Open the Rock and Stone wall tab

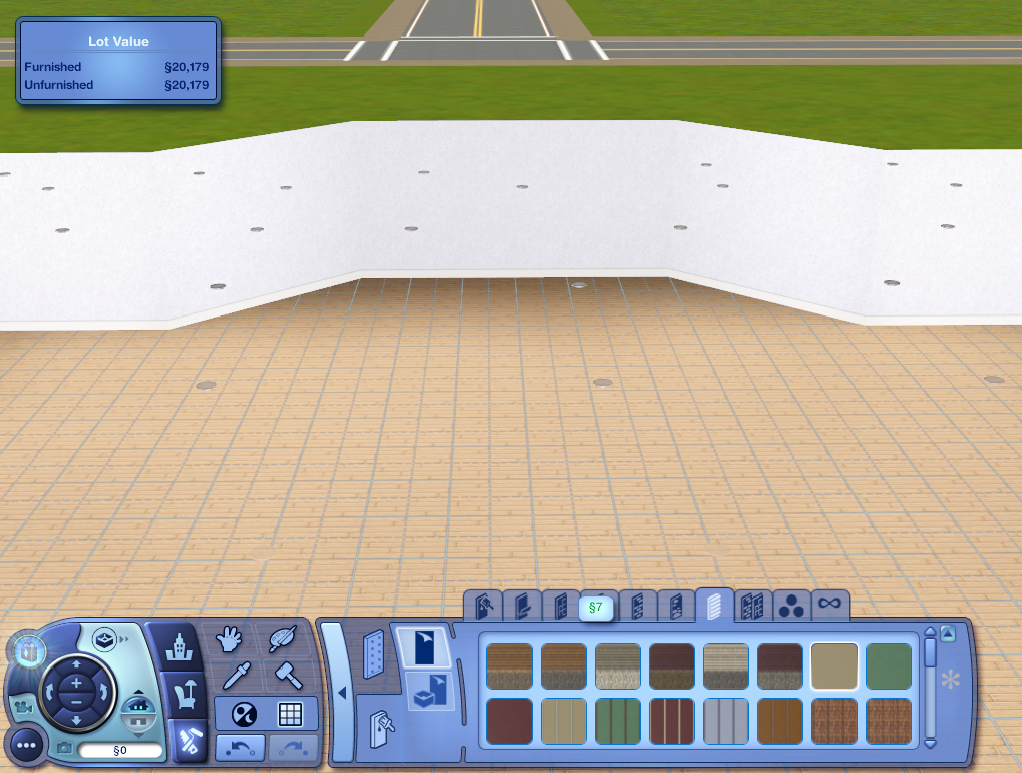click(x=676, y=606)
